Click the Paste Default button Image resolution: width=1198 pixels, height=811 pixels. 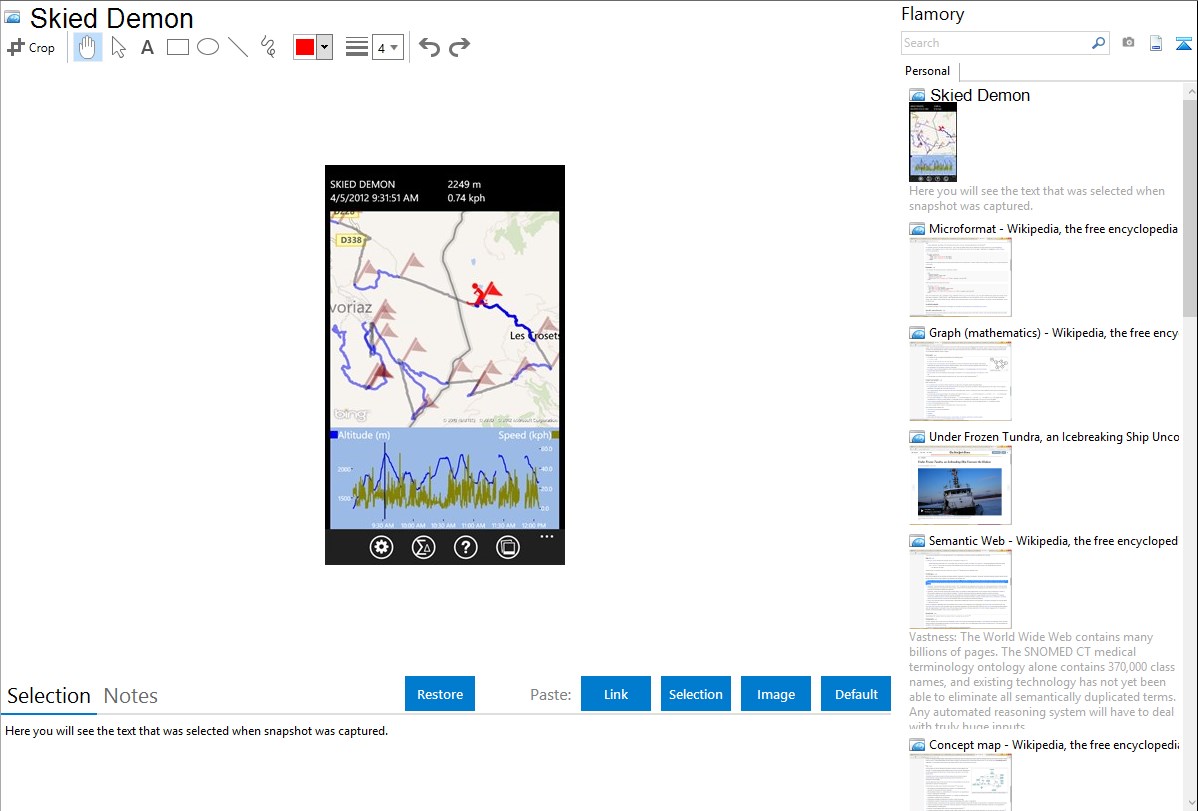[x=856, y=694]
